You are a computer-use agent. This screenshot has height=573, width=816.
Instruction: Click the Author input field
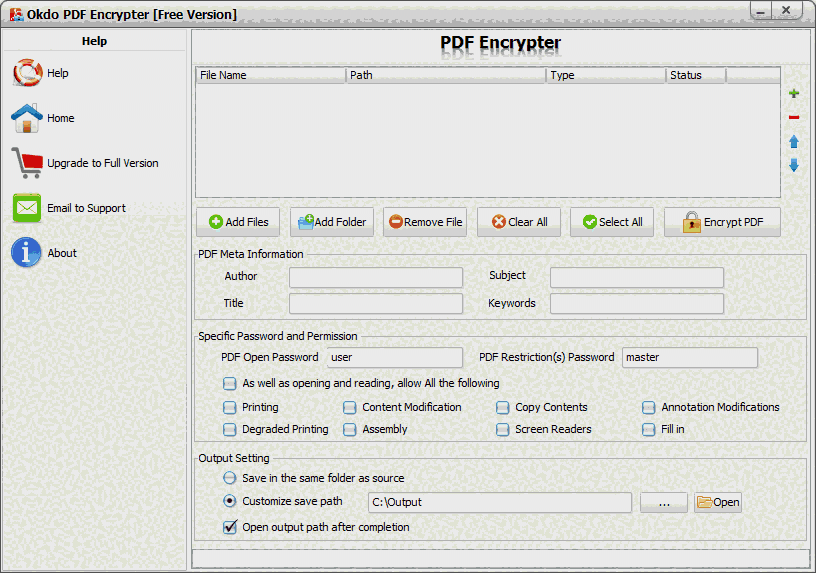click(376, 277)
